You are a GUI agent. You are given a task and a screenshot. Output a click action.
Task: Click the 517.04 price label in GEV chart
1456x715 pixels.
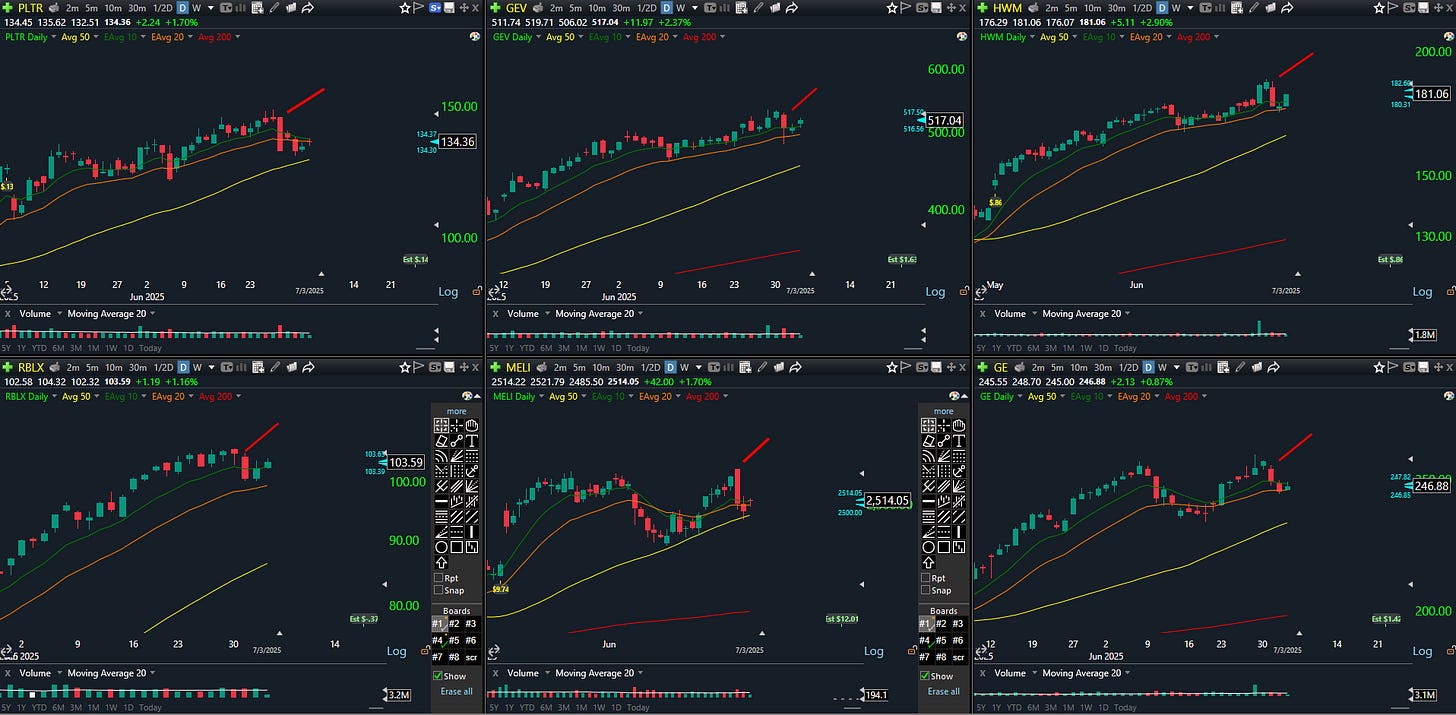point(945,120)
